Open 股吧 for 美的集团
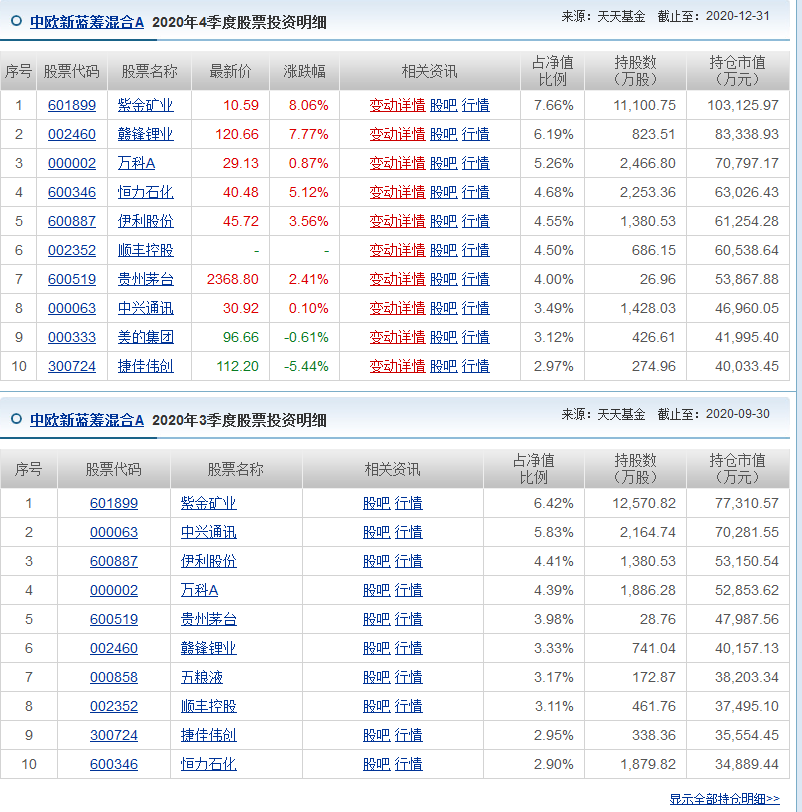 point(444,338)
